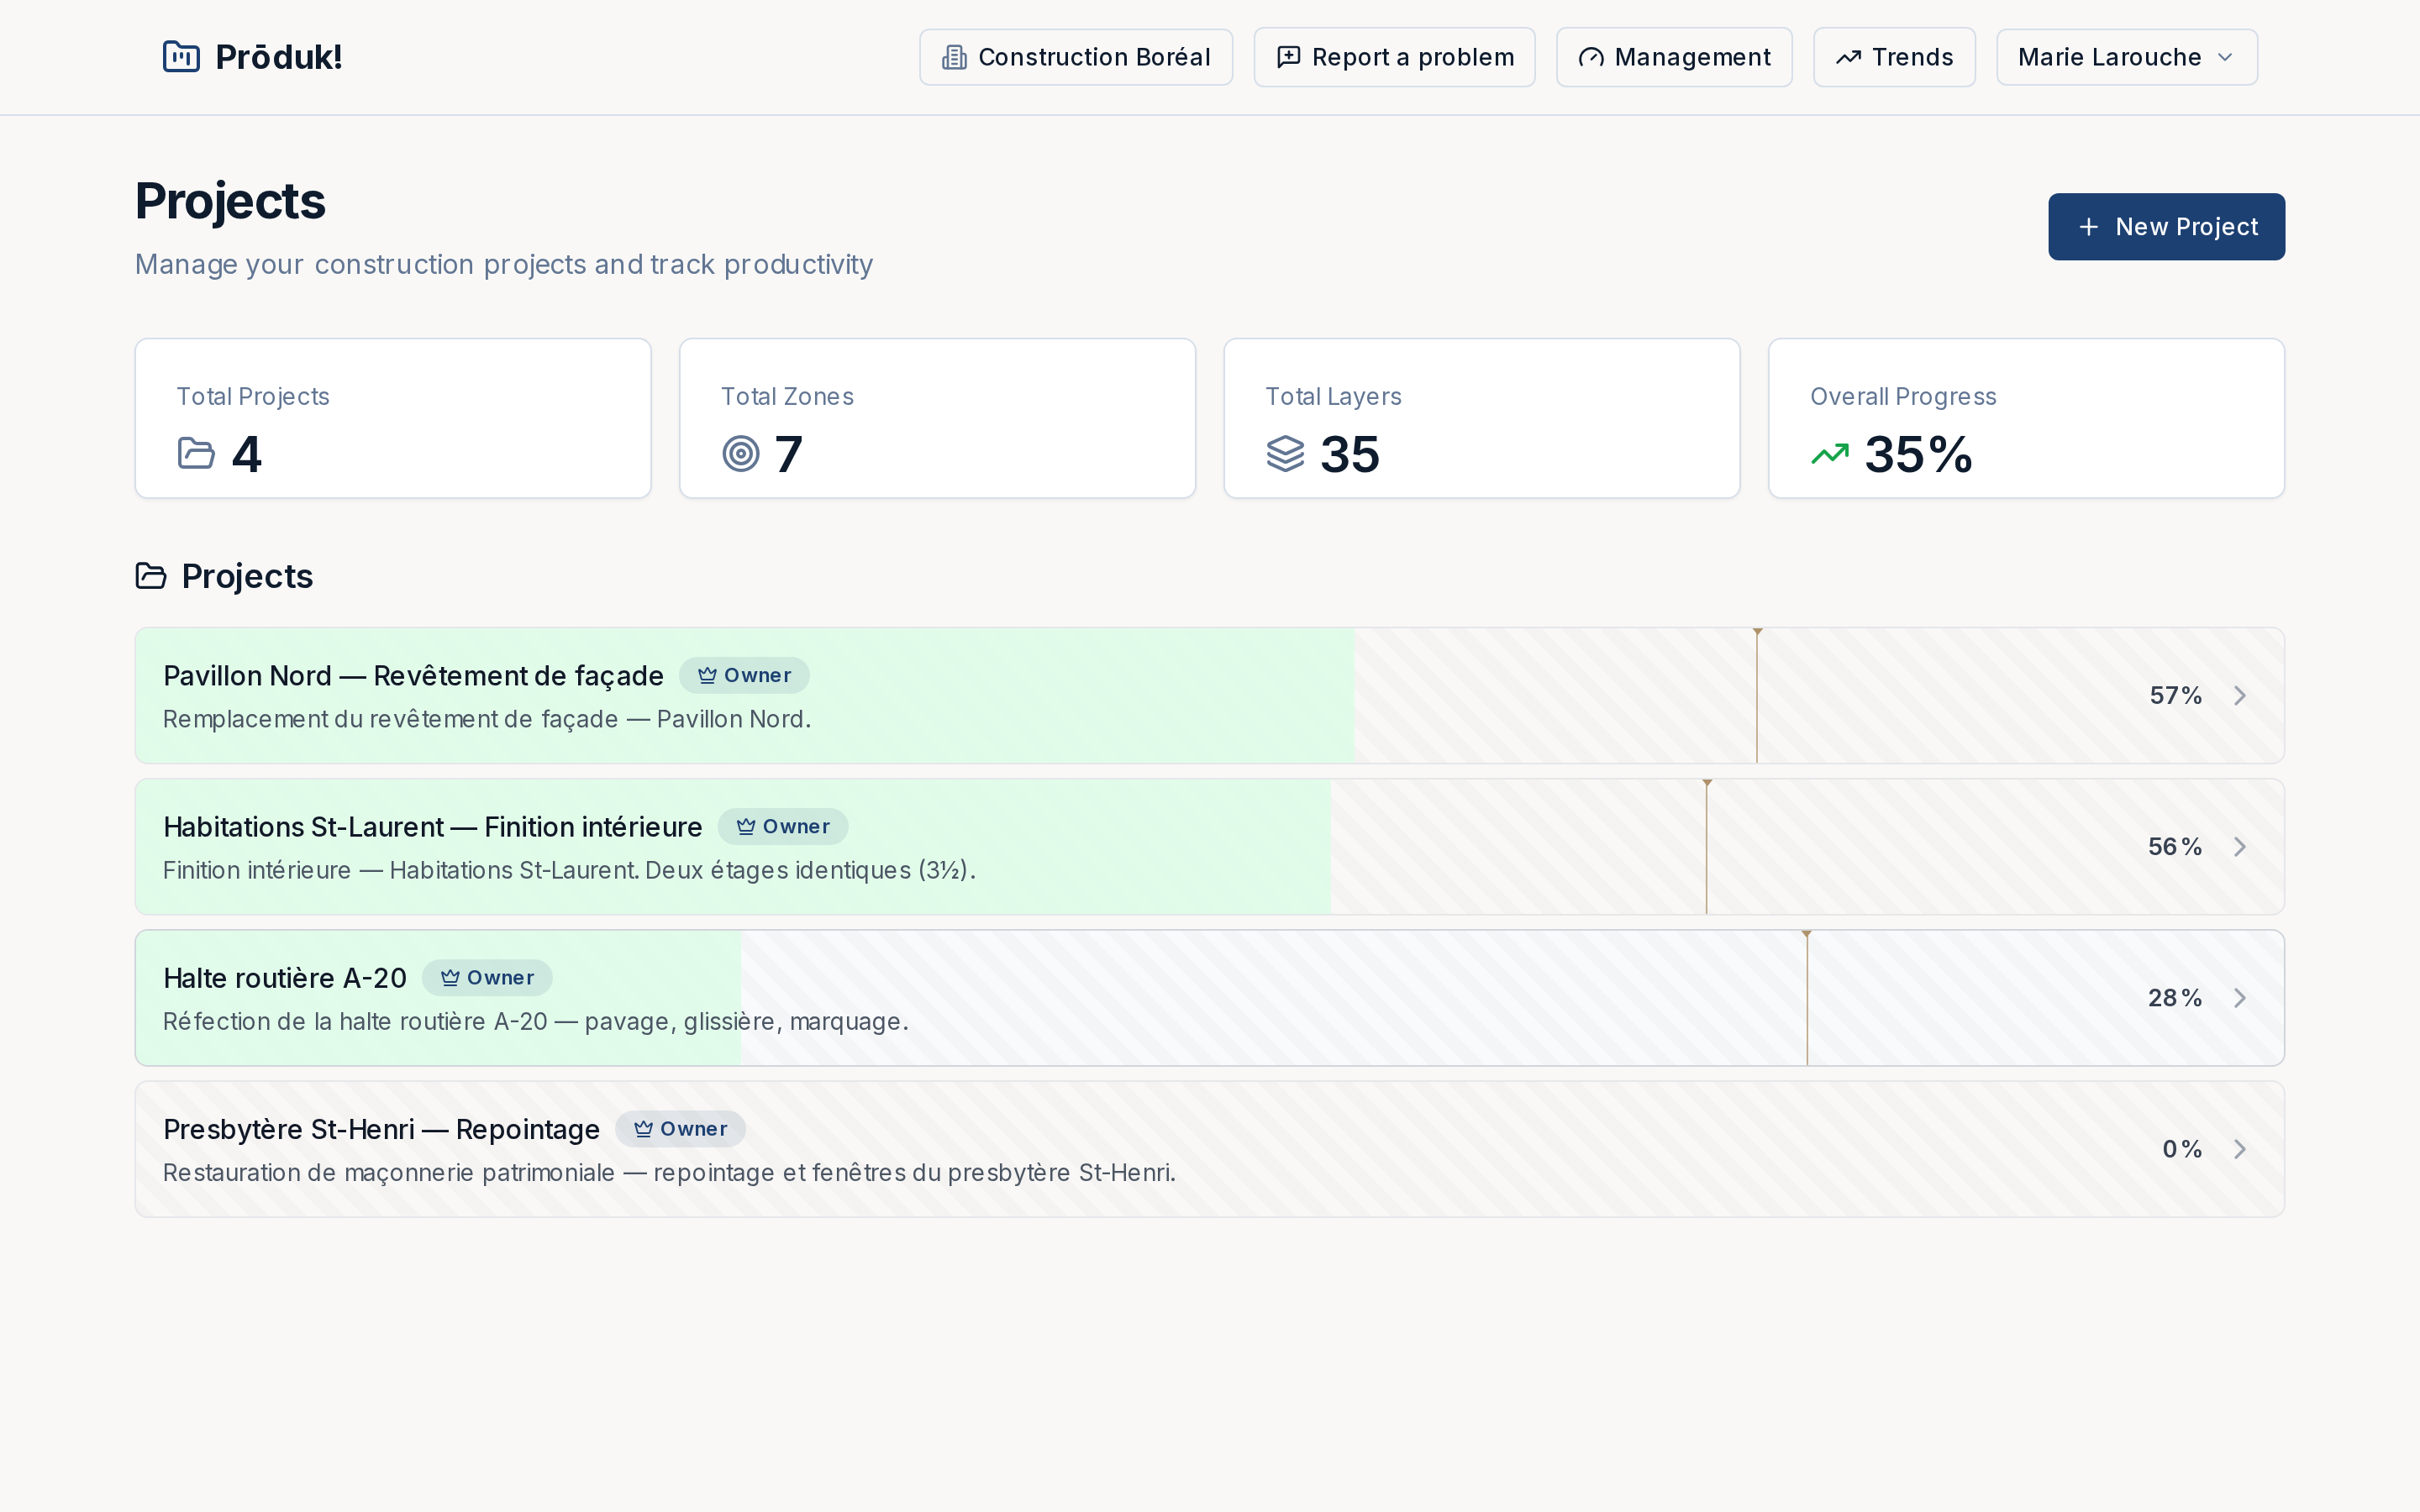Expand Presbytère St-Henri project chevron
2420x1512 pixels.
point(2240,1149)
